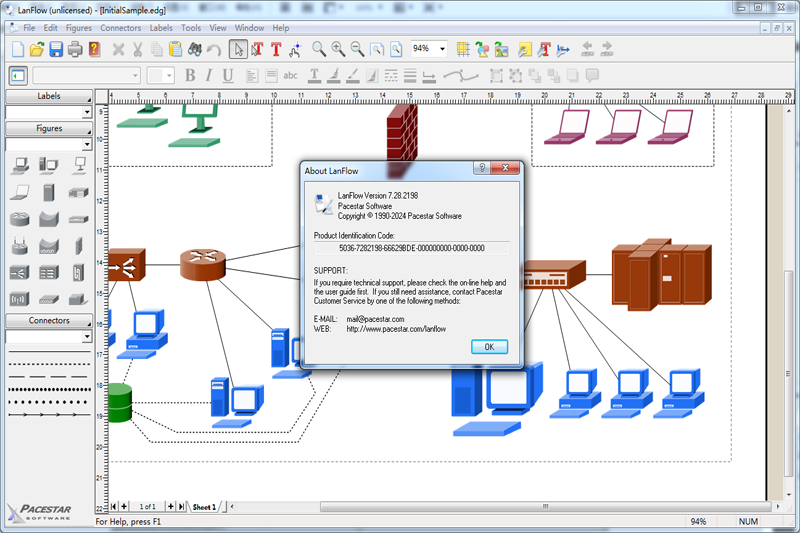Print using the printer icon
Screen dimensions: 800x533
click(75, 49)
